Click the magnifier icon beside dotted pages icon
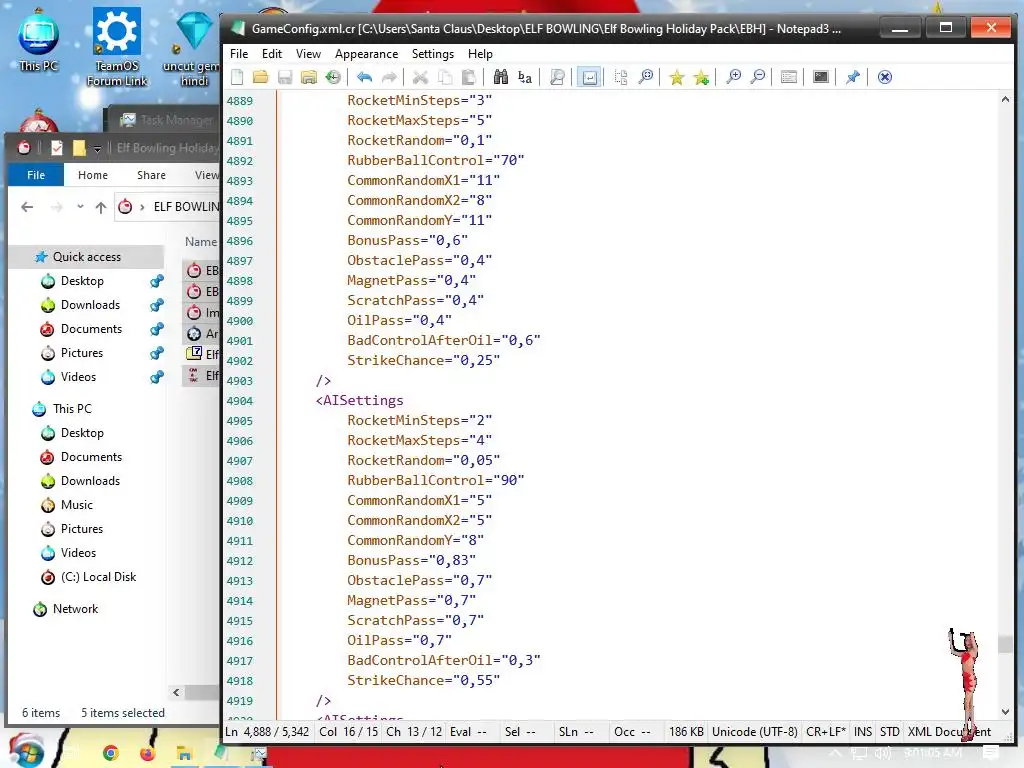1024x768 pixels. 645,77
